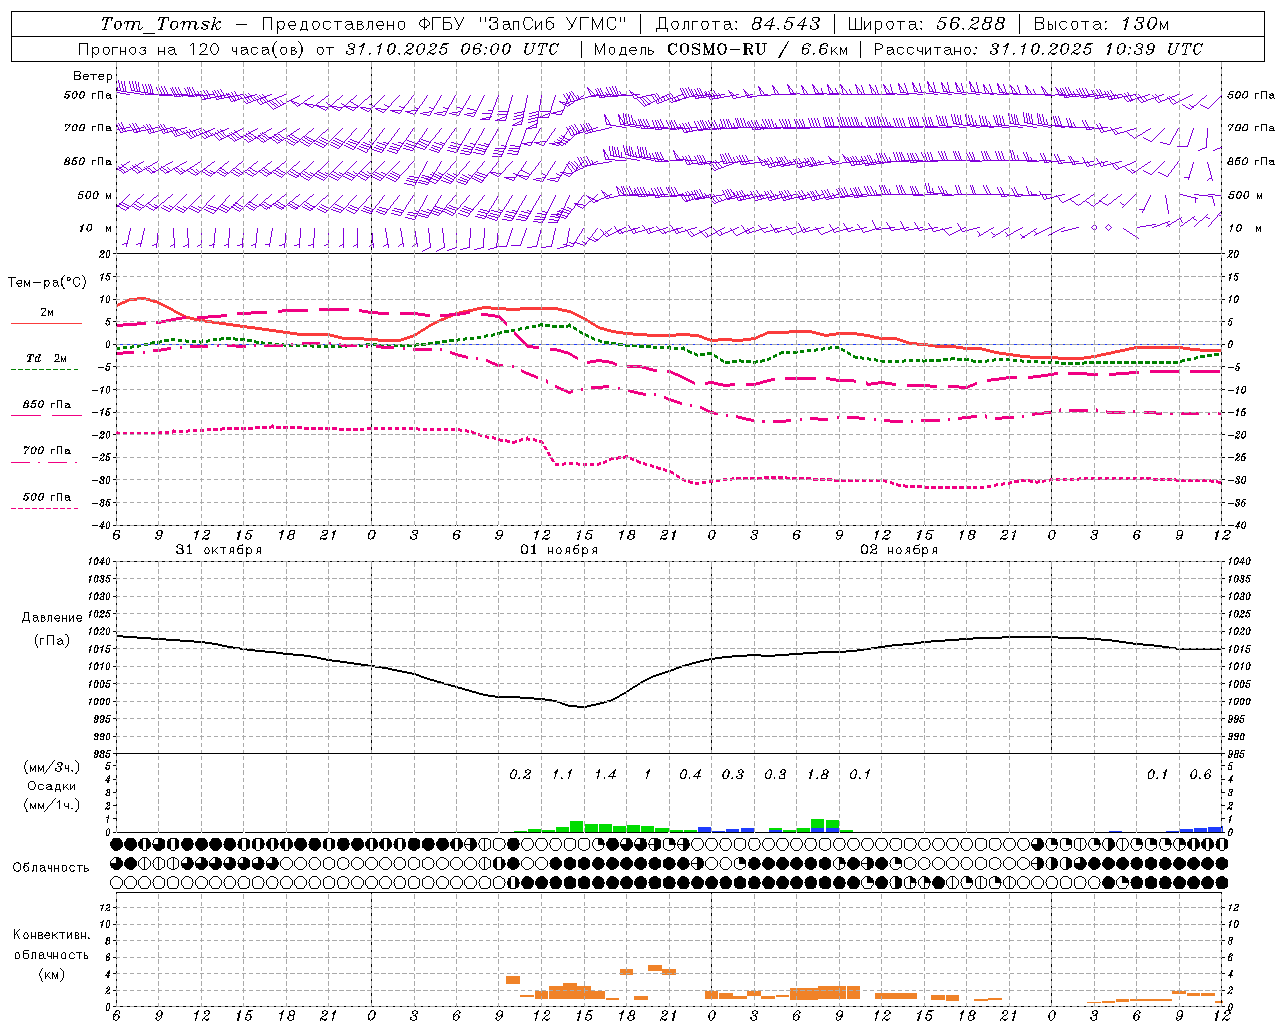Select the 02 ноября date label

pyautogui.click(x=899, y=550)
